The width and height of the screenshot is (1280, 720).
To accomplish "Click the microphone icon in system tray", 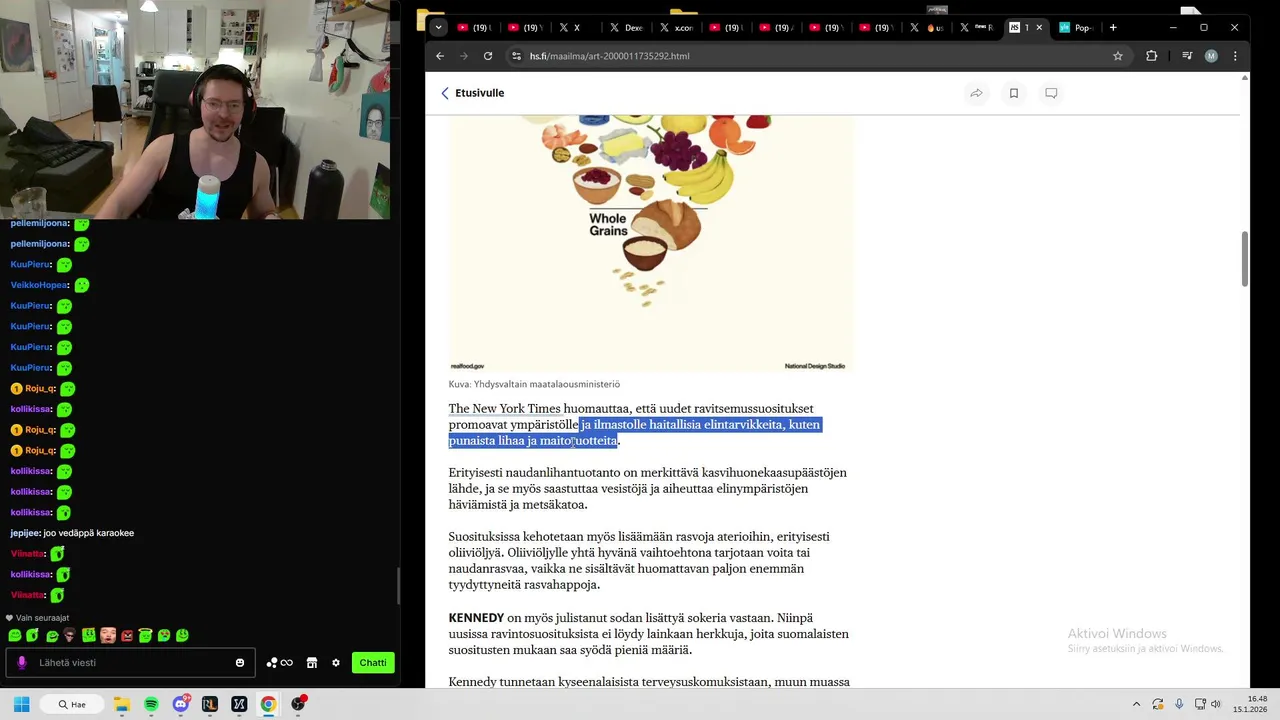I will [x=1179, y=704].
